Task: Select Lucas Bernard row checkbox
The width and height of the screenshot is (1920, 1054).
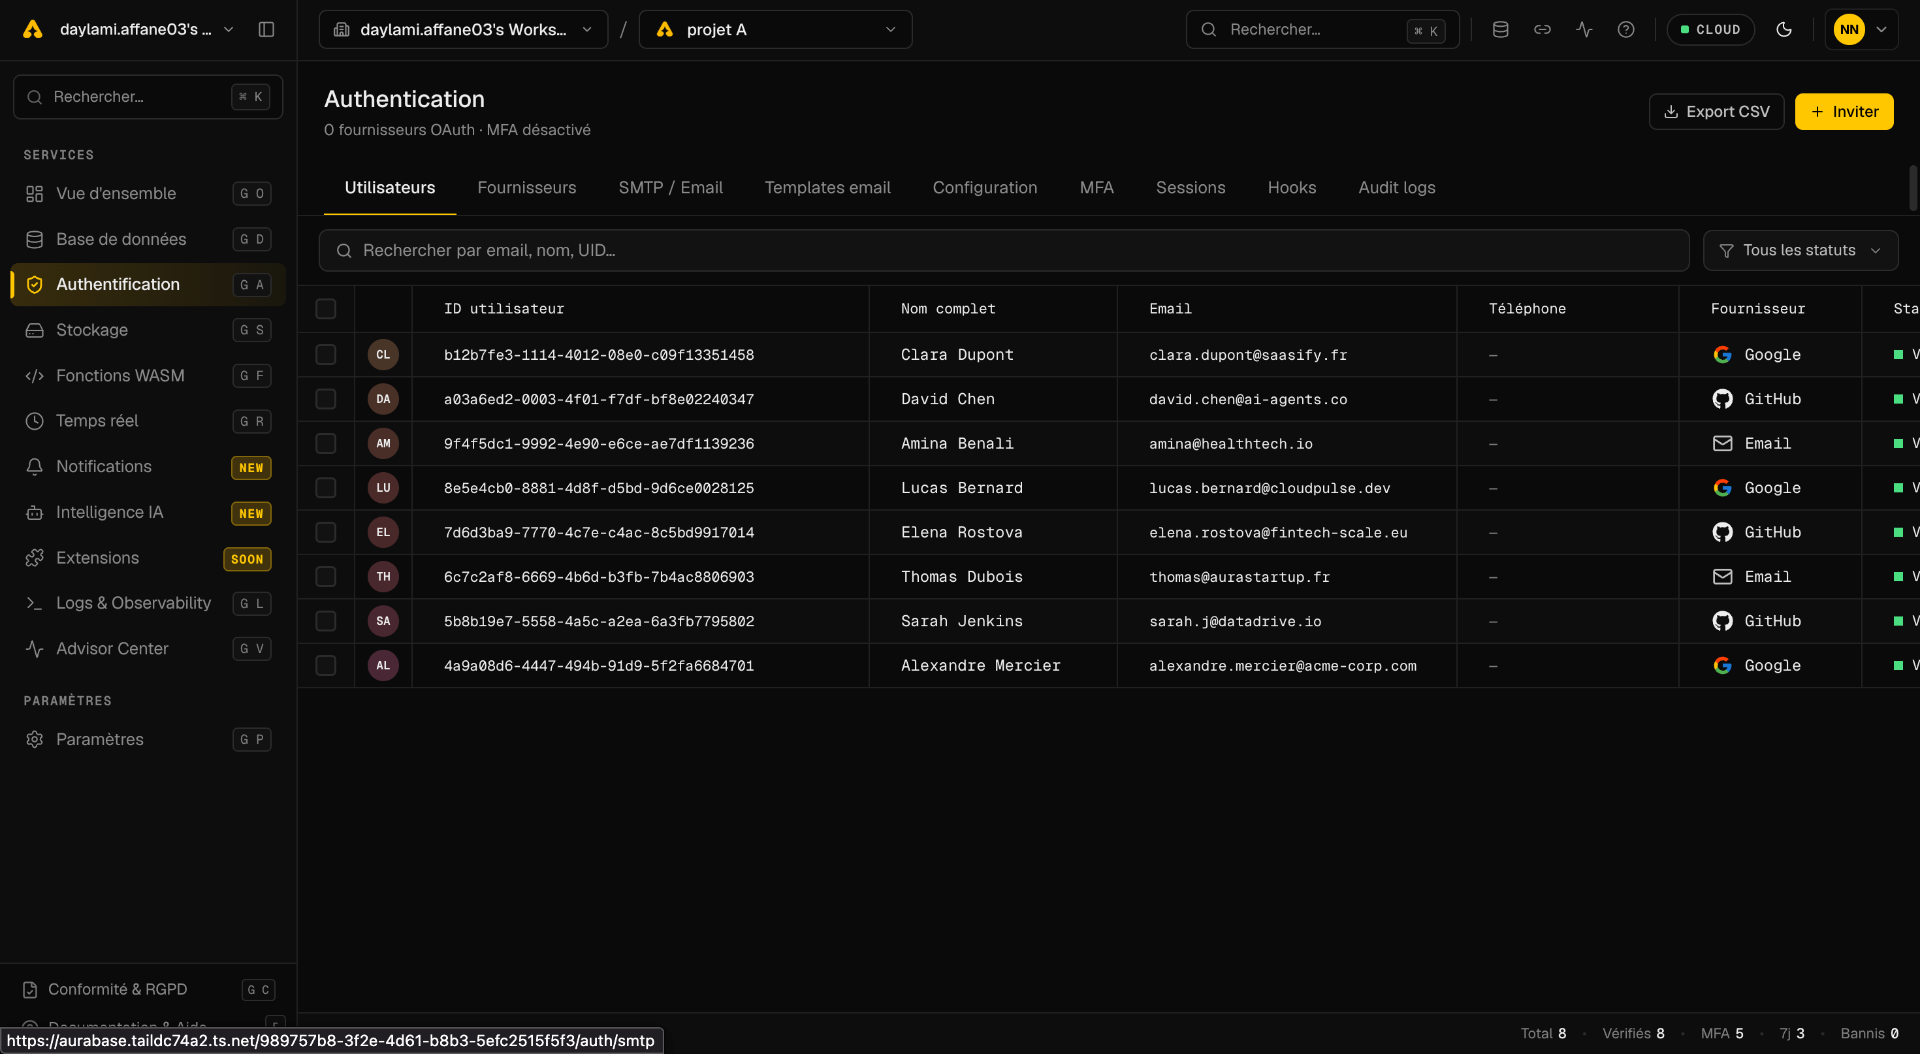Action: pos(326,487)
